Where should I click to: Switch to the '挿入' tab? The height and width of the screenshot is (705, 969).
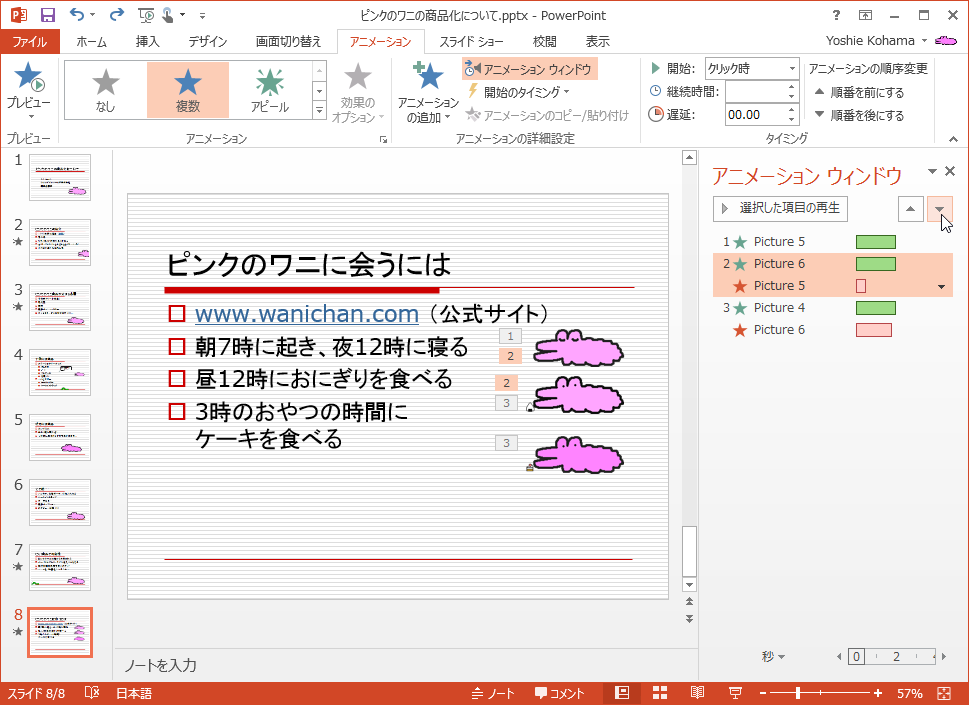[148, 41]
